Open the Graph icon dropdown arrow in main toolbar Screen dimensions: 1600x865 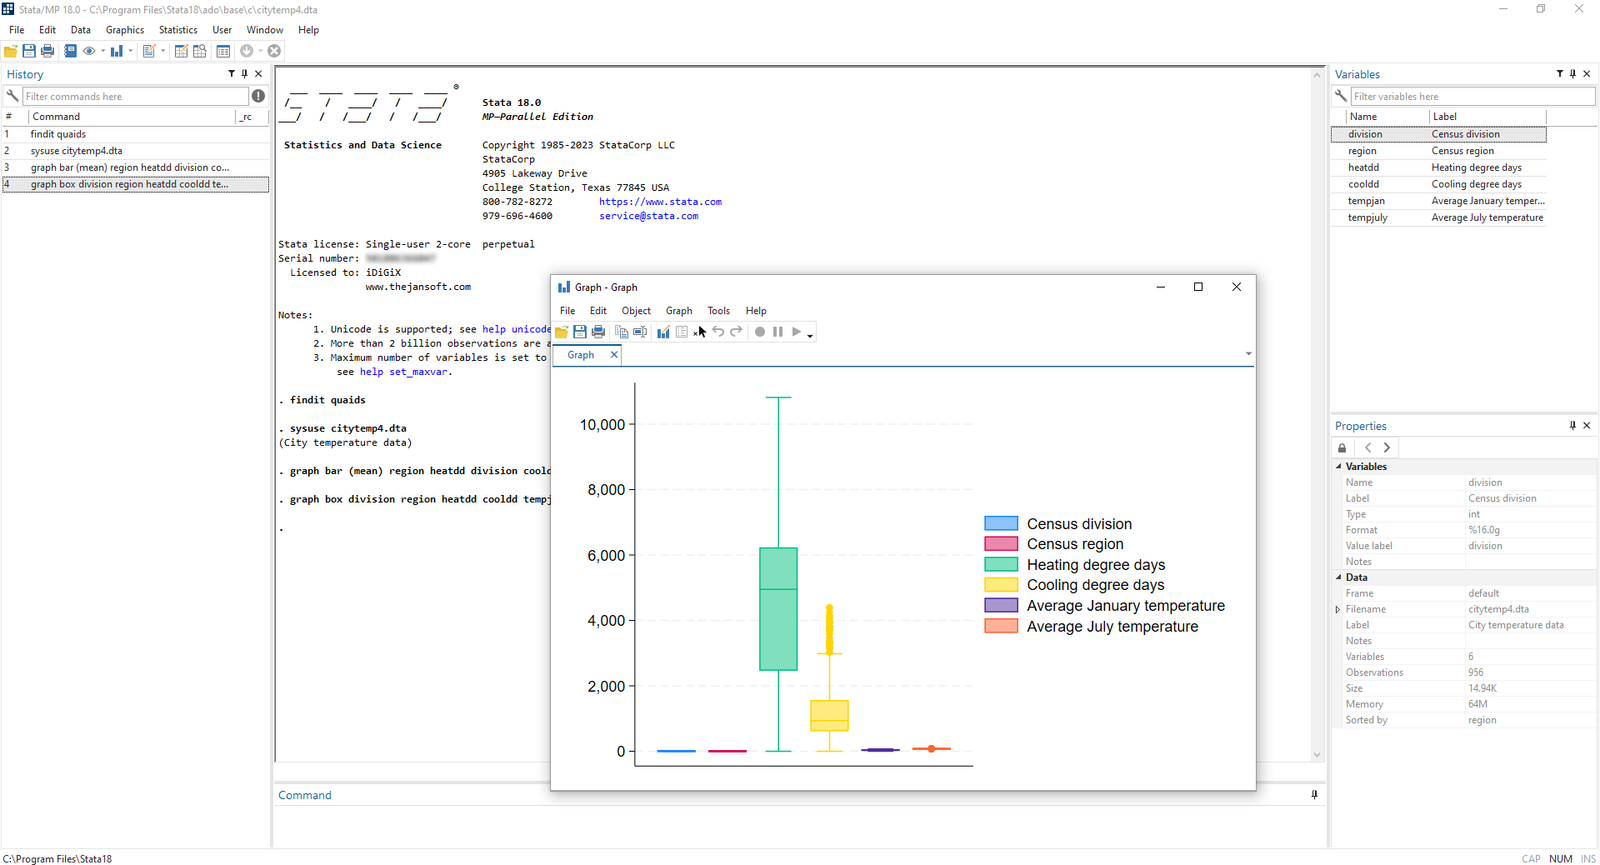[131, 51]
